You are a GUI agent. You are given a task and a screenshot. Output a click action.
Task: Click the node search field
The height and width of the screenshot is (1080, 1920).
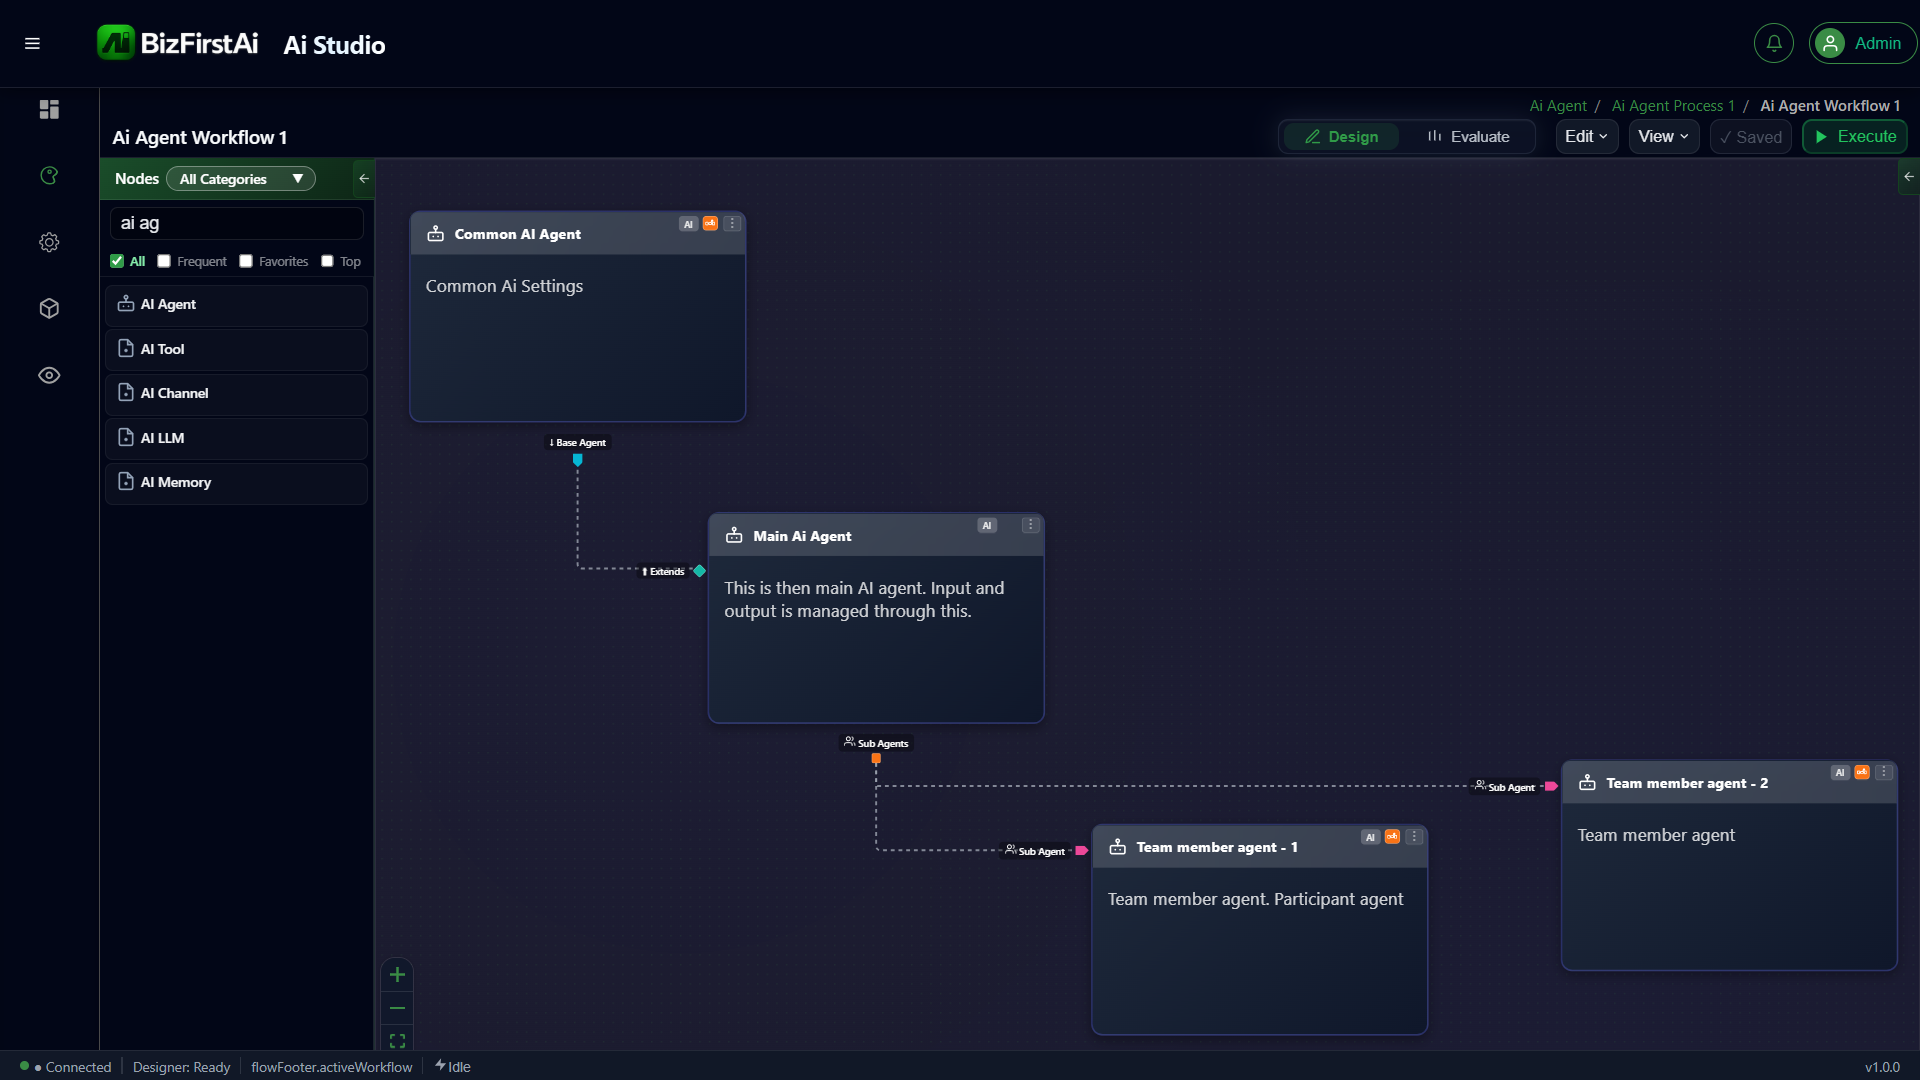click(x=236, y=223)
